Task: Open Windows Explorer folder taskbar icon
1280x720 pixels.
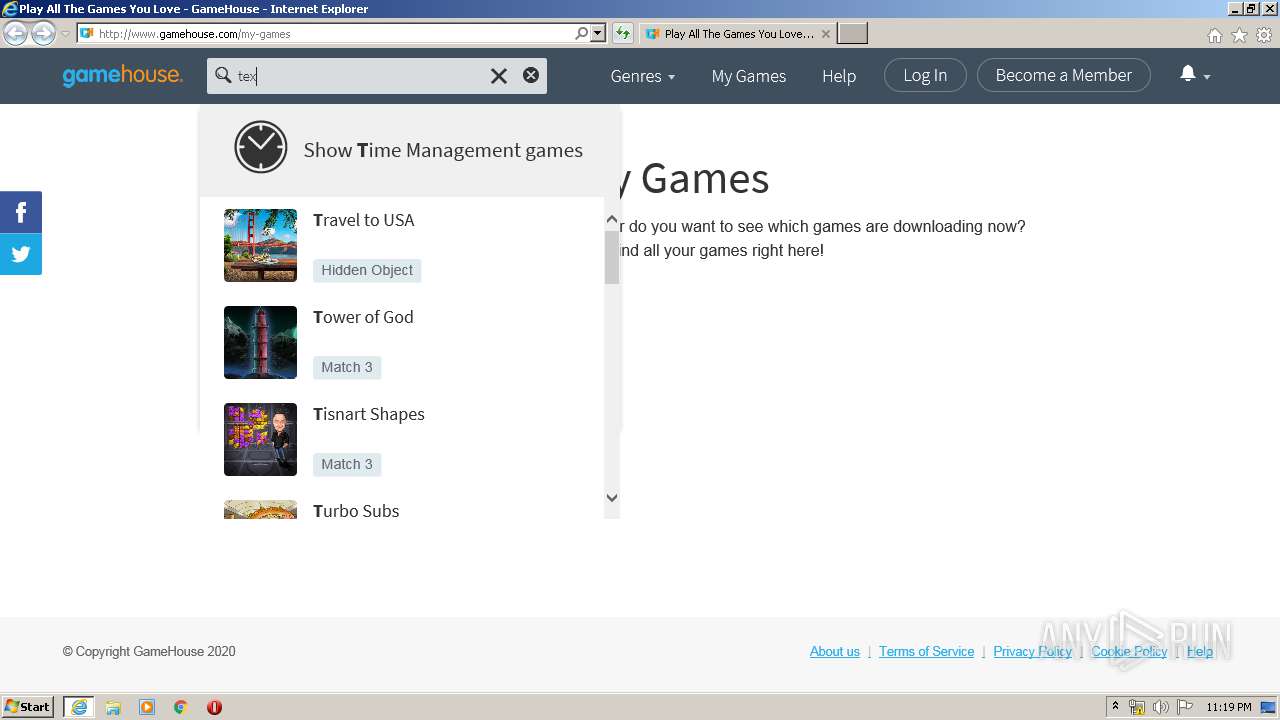Action: pos(113,707)
